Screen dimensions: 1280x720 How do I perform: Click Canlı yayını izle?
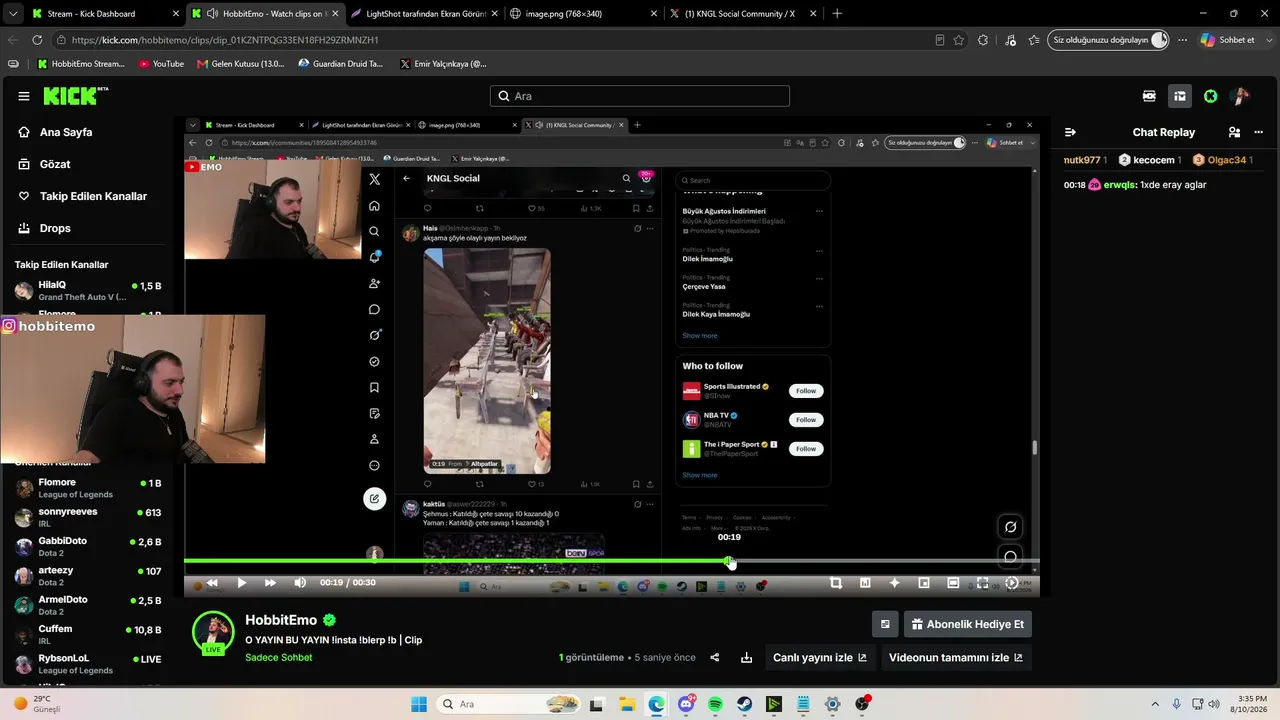click(819, 657)
